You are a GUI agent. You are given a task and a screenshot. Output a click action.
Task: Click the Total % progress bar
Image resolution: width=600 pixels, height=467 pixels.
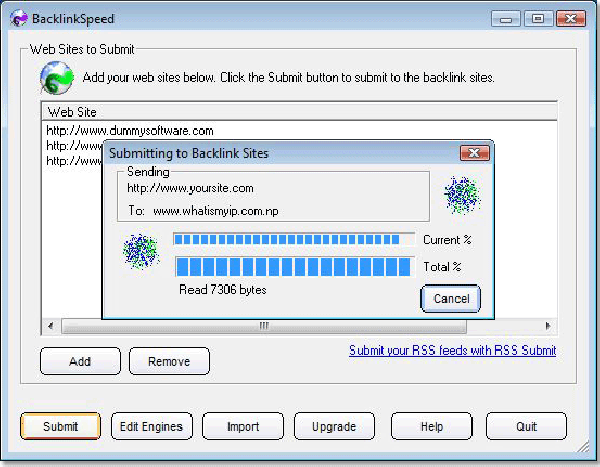pyautogui.click(x=294, y=266)
